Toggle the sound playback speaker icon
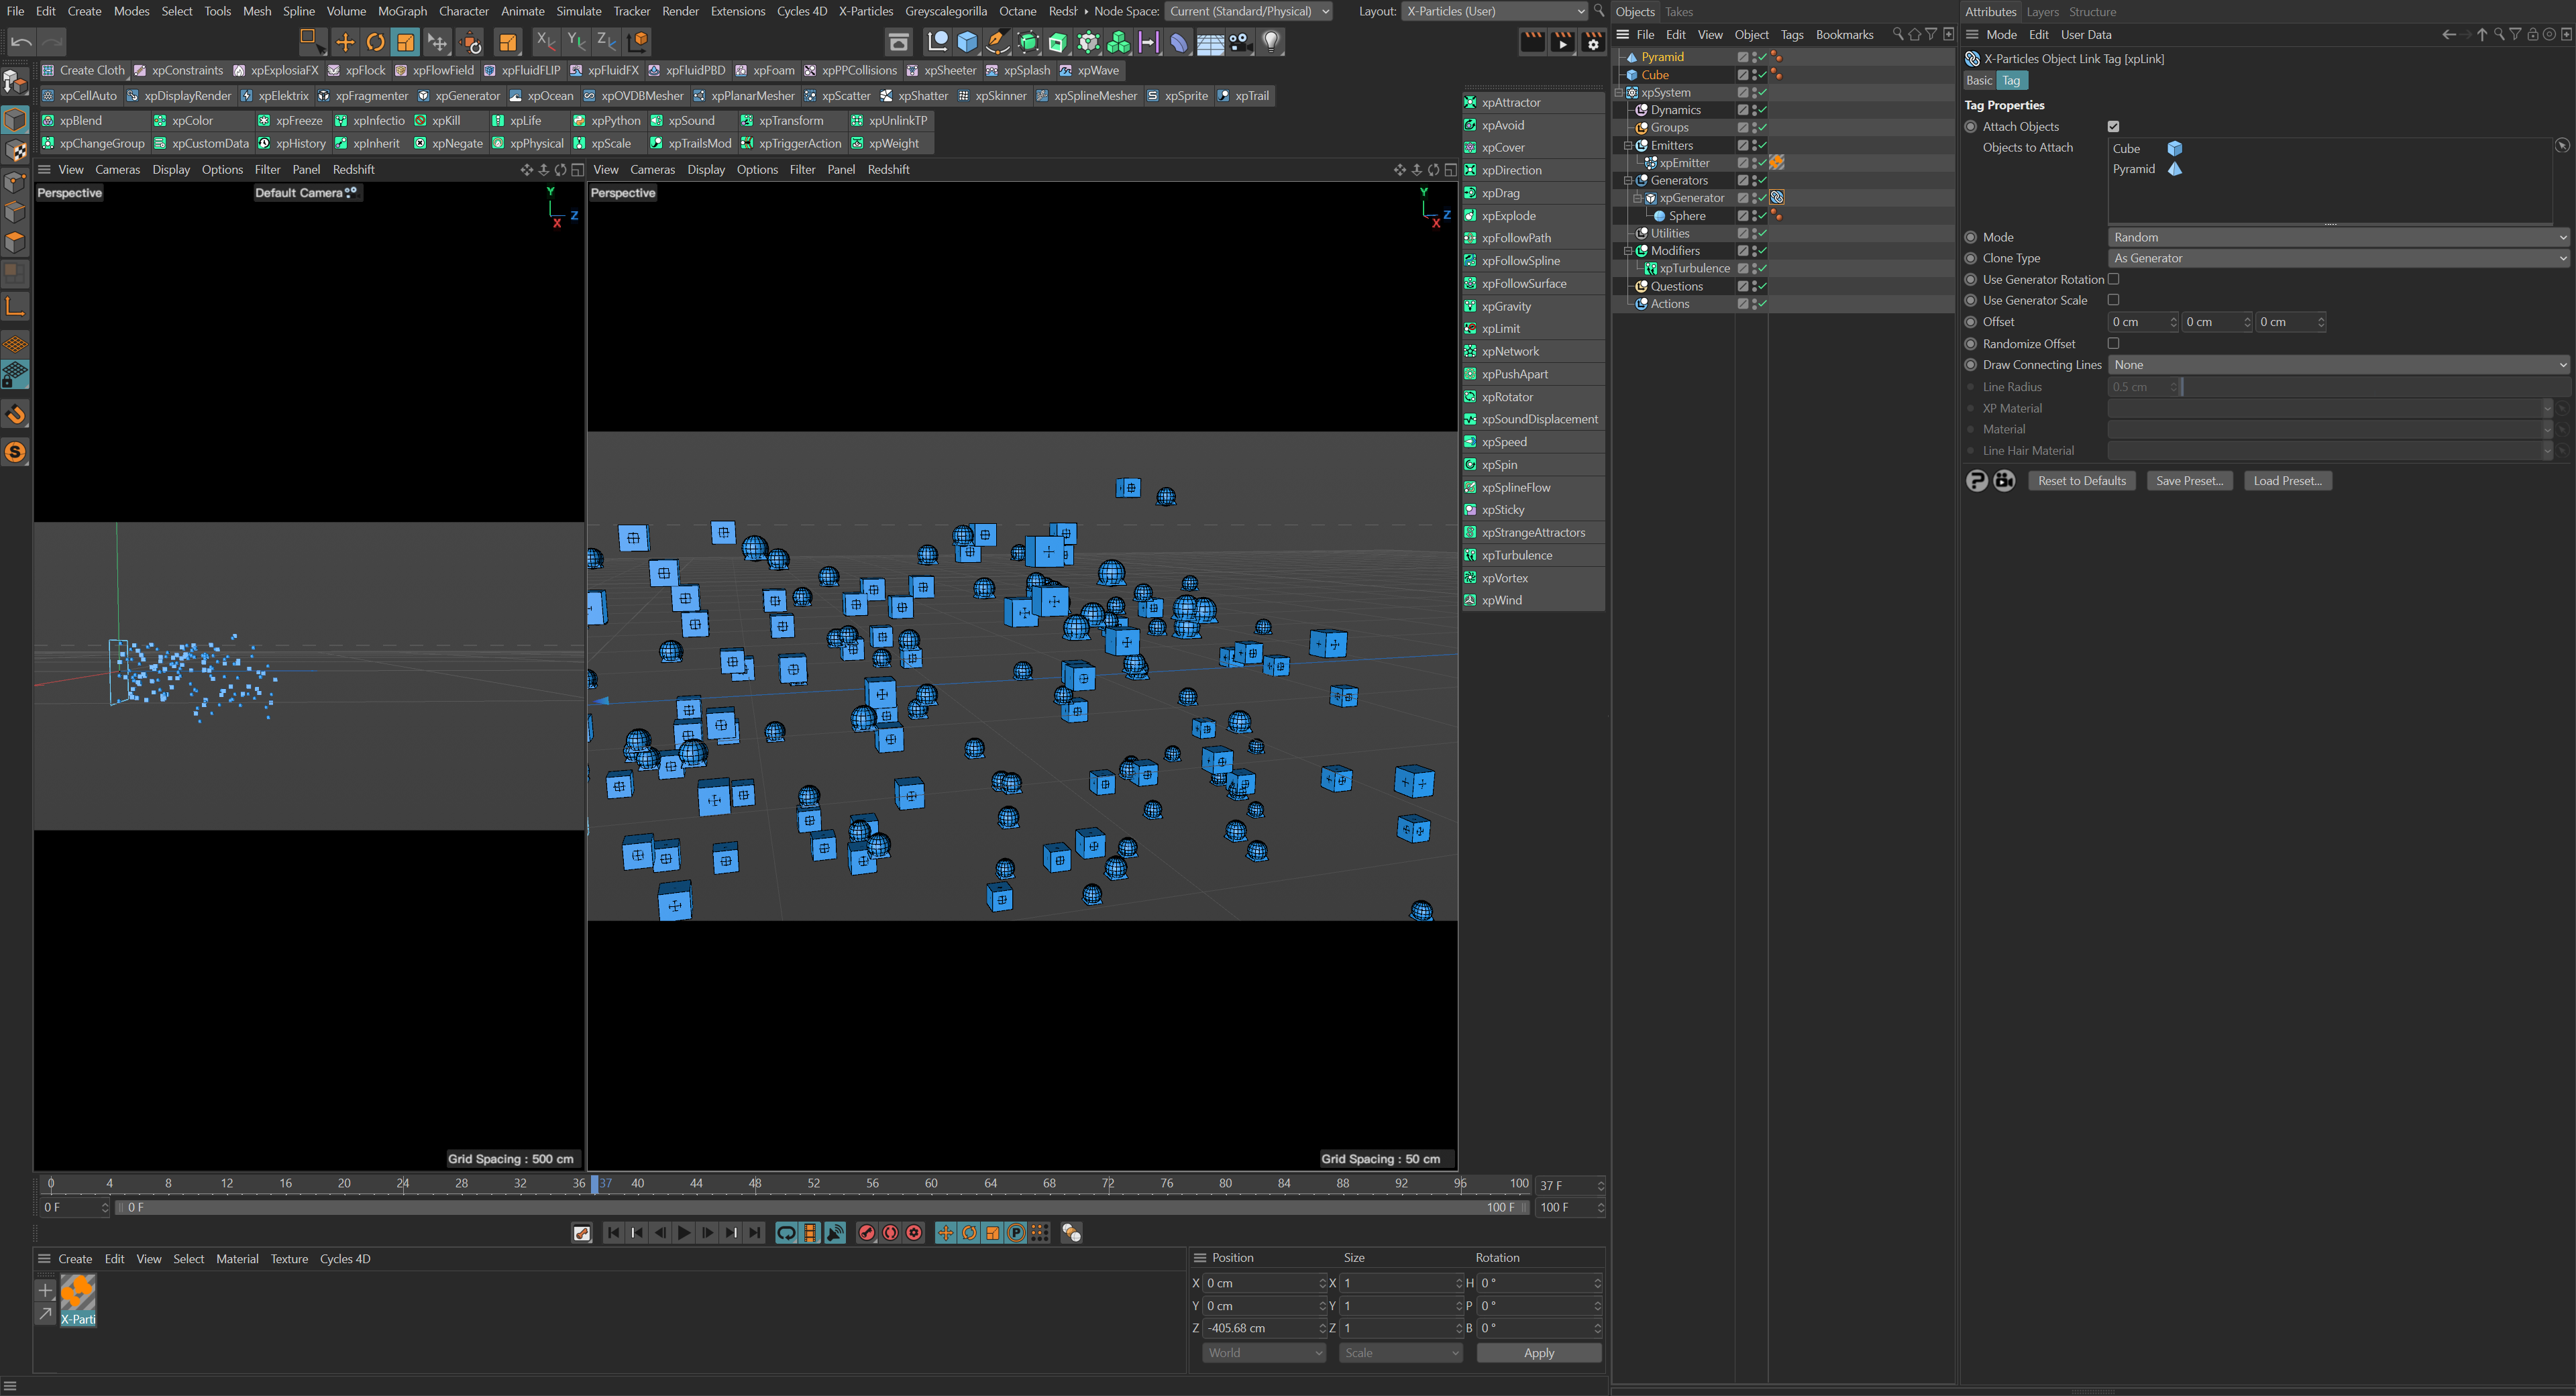Image resolution: width=2576 pixels, height=1396 pixels. coord(835,1233)
